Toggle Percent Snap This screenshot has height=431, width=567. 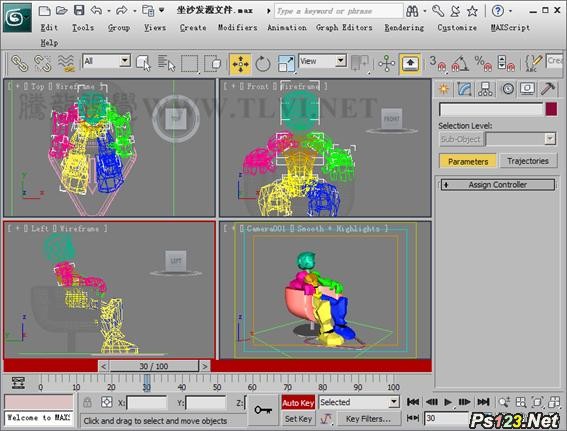coord(483,64)
